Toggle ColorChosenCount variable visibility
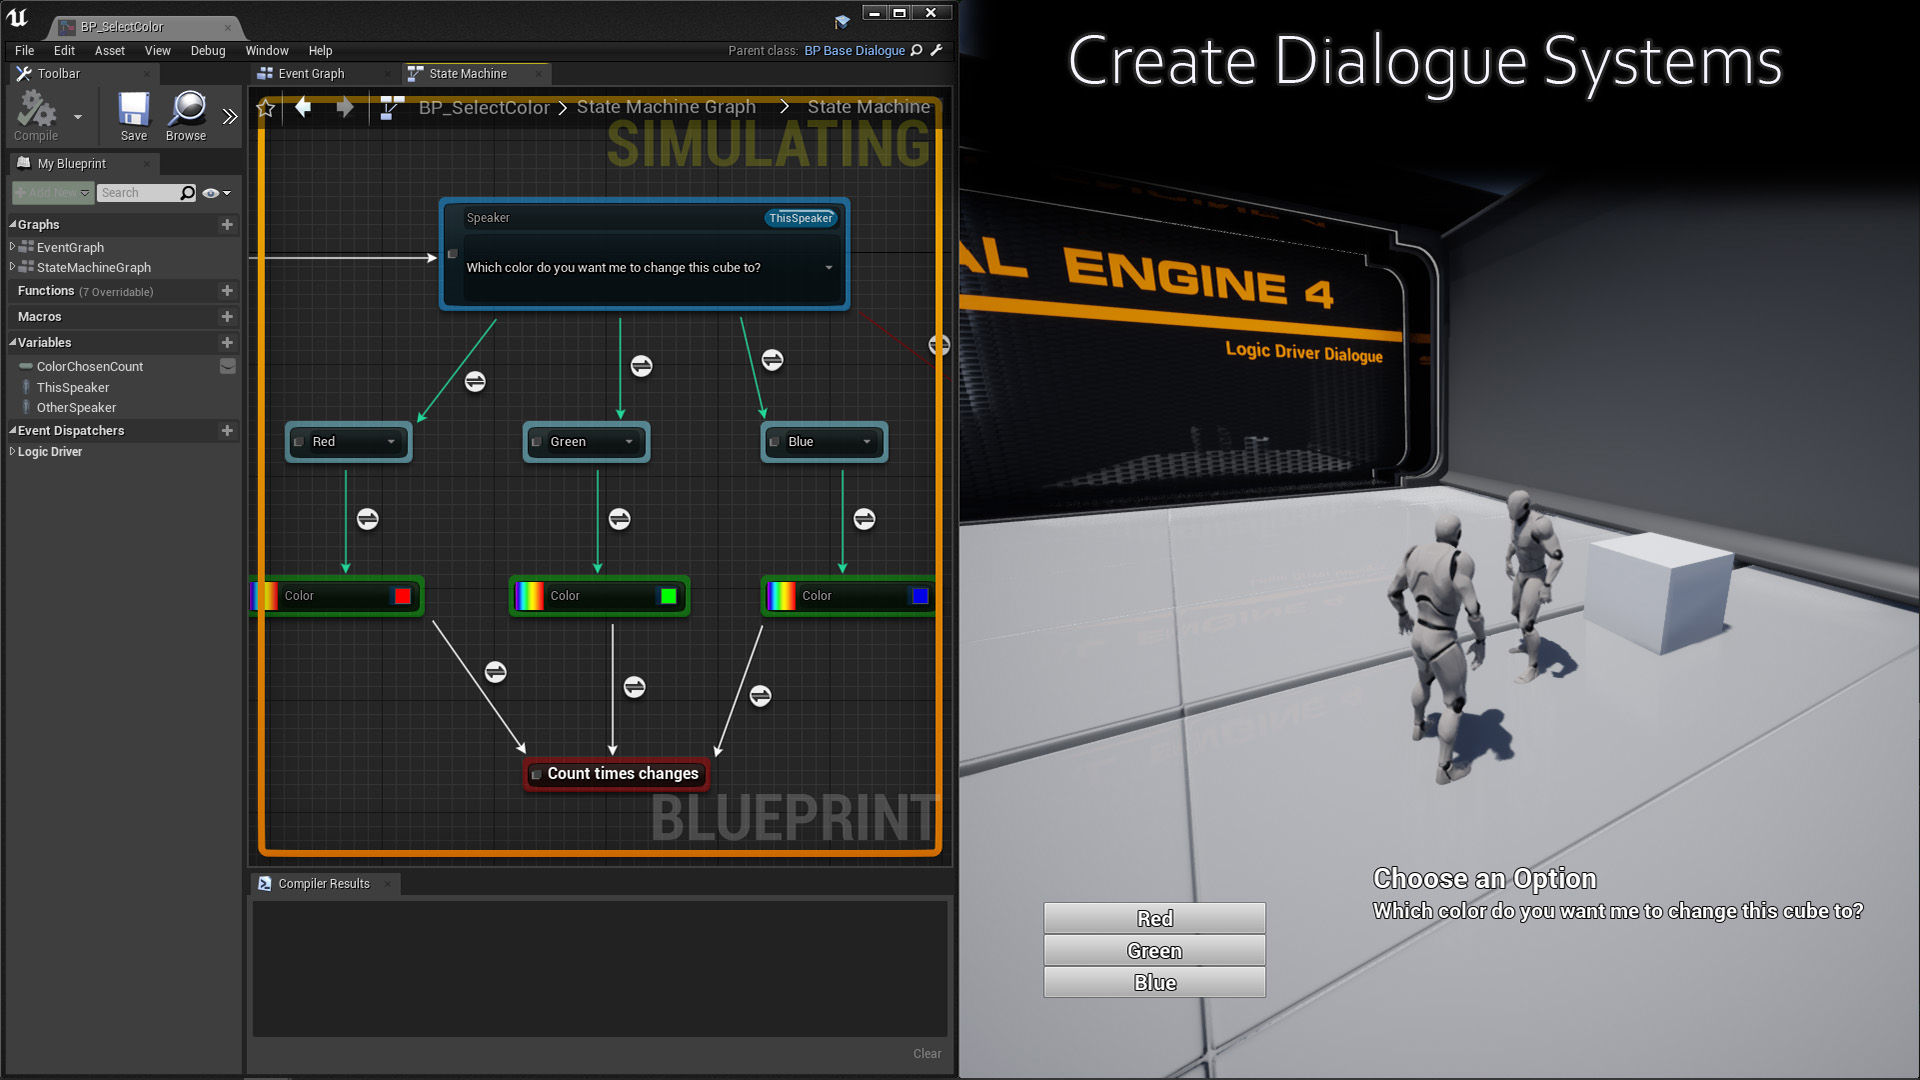The image size is (1920, 1080). [228, 367]
